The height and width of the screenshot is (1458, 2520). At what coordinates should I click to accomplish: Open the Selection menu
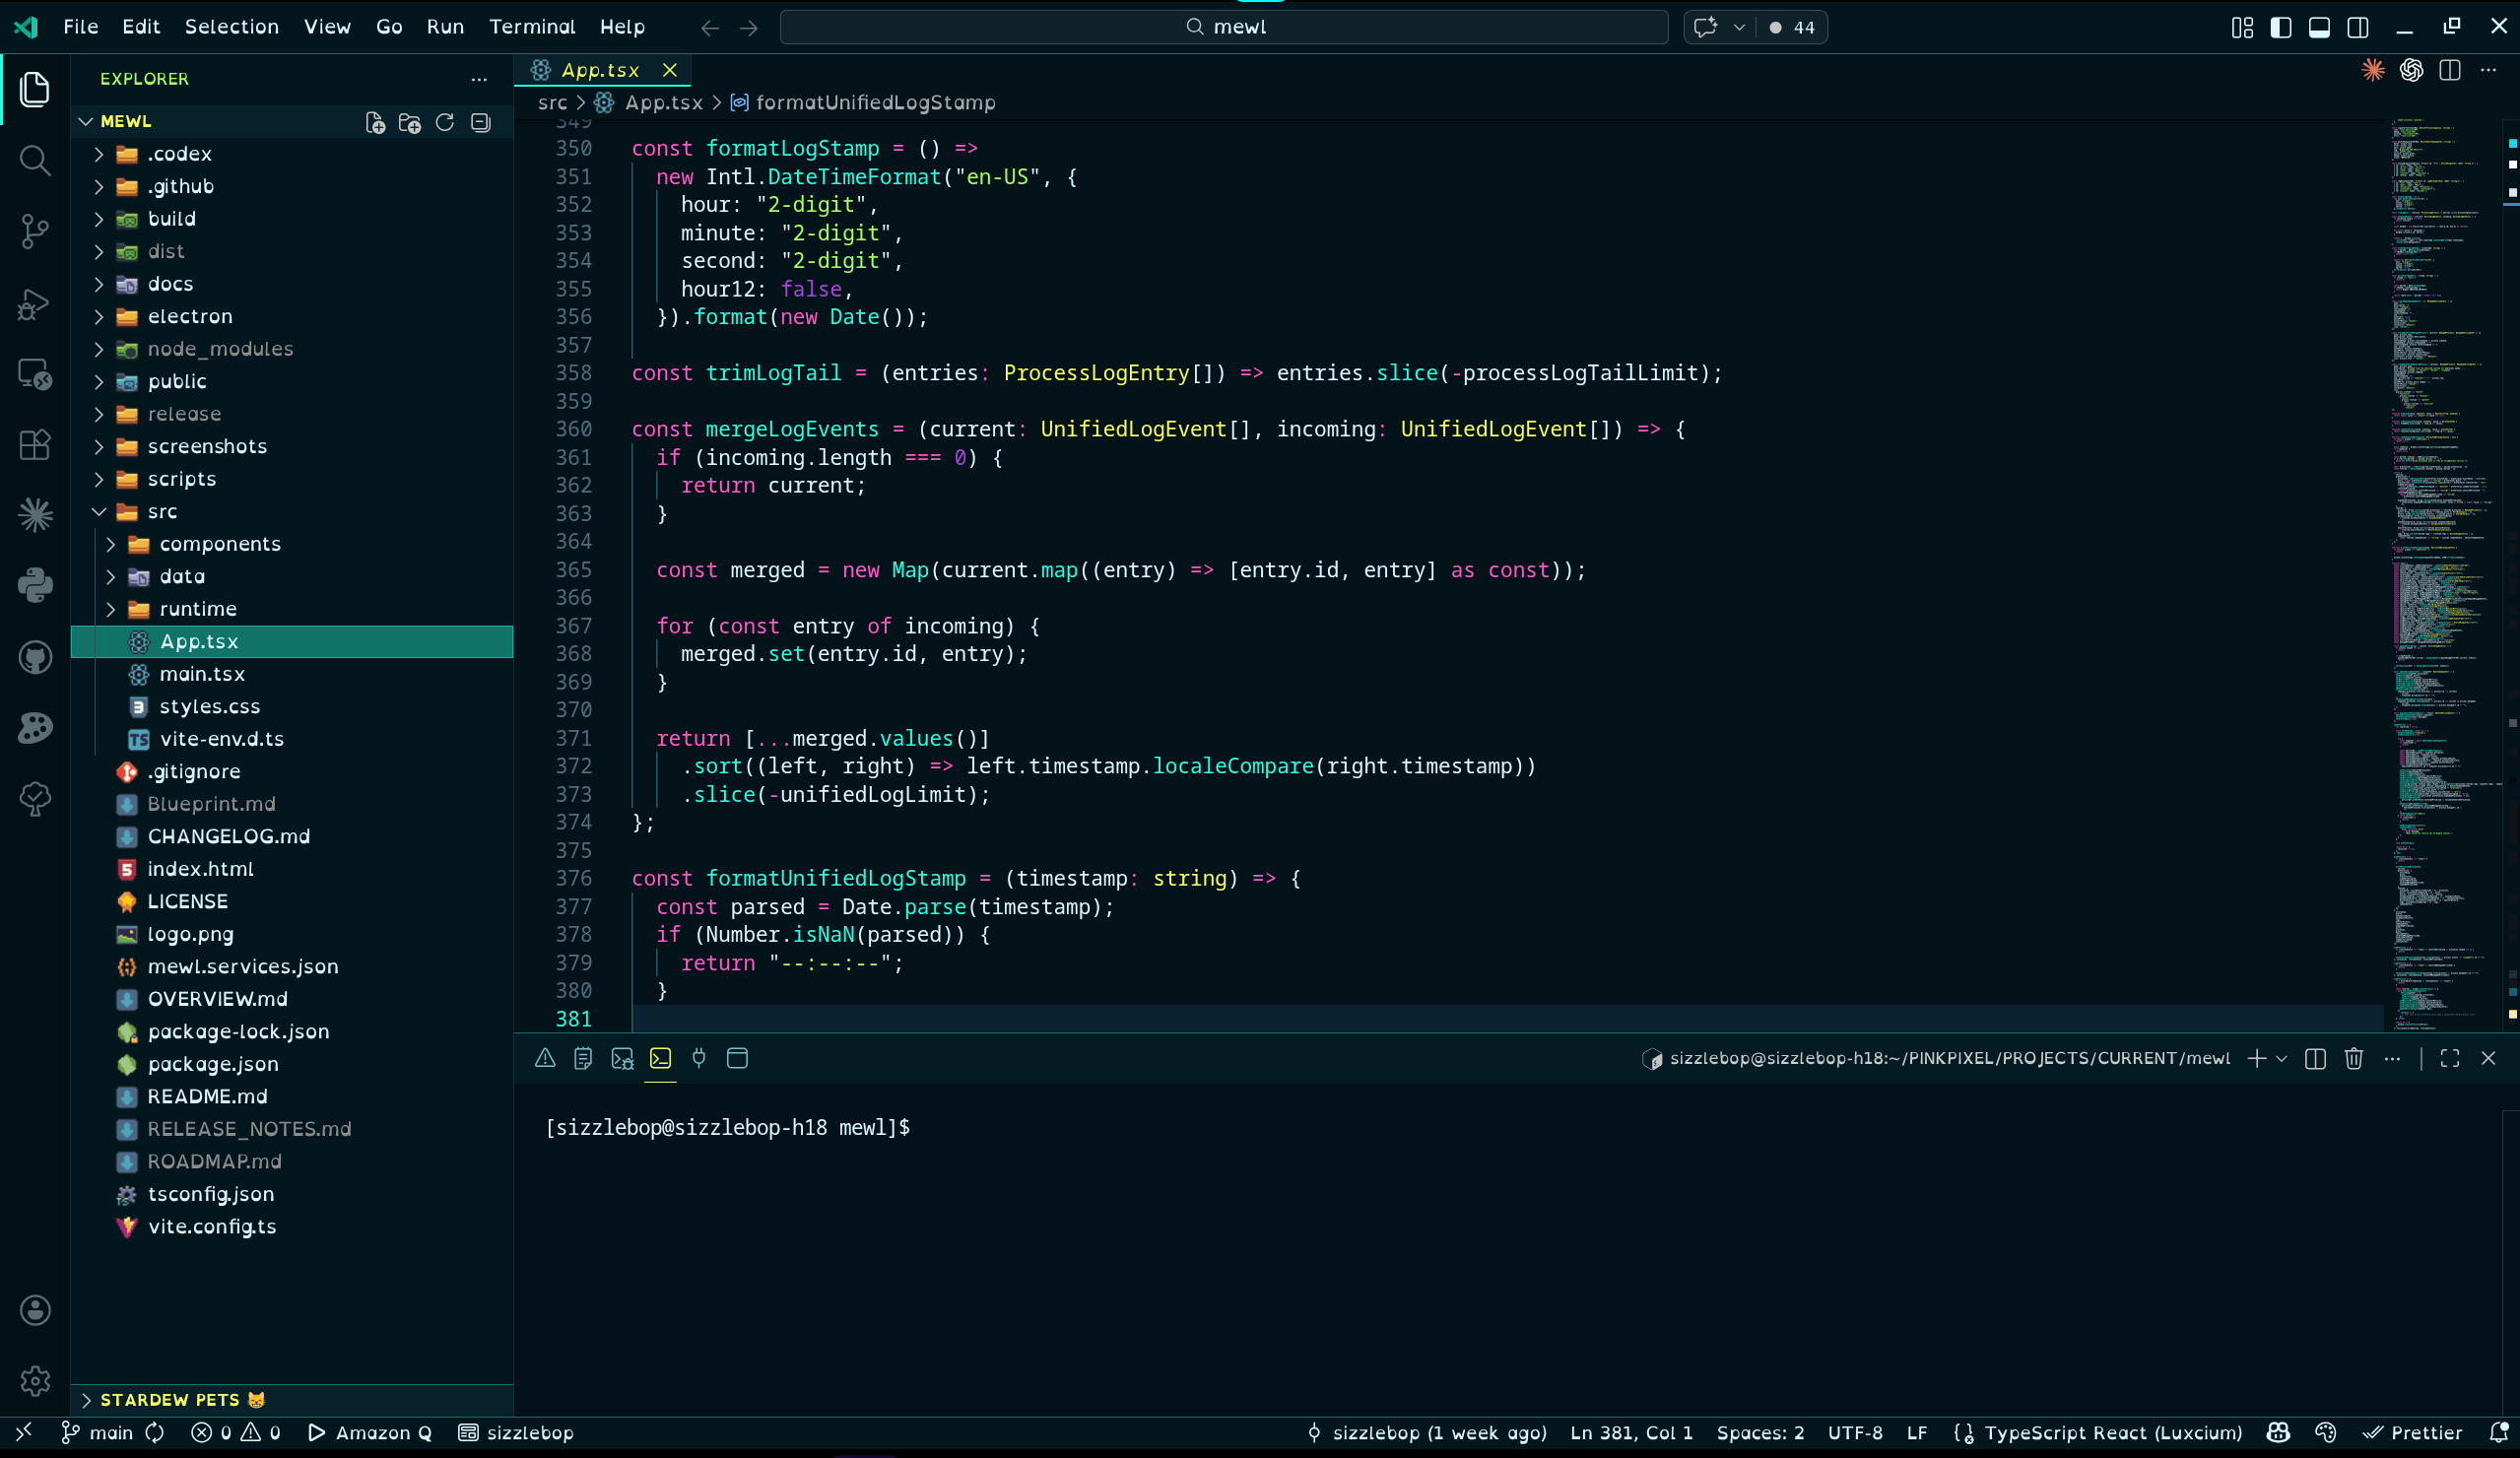click(231, 27)
